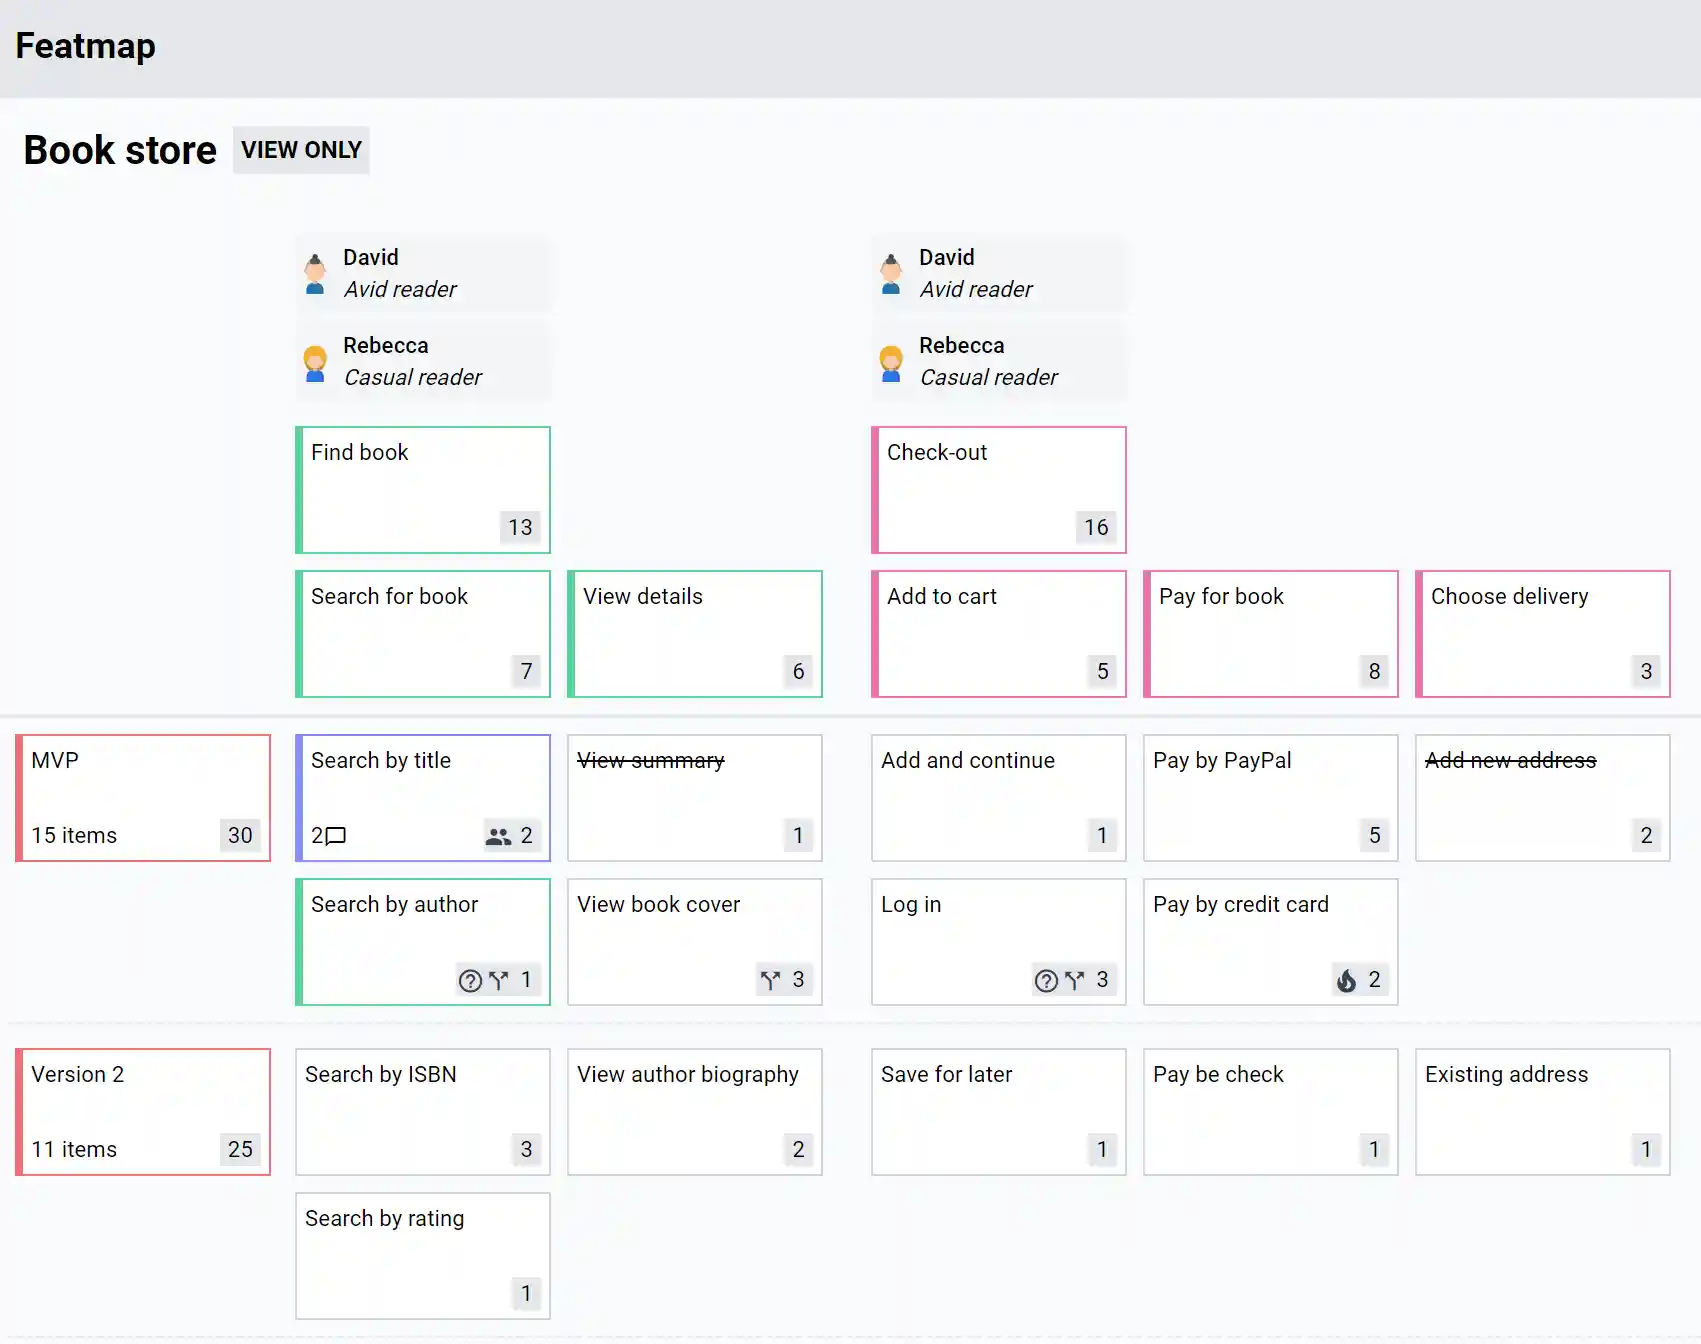The image size is (1701, 1344).
Task: Click Rebecca's avatar under Check-out column
Action: 891,361
